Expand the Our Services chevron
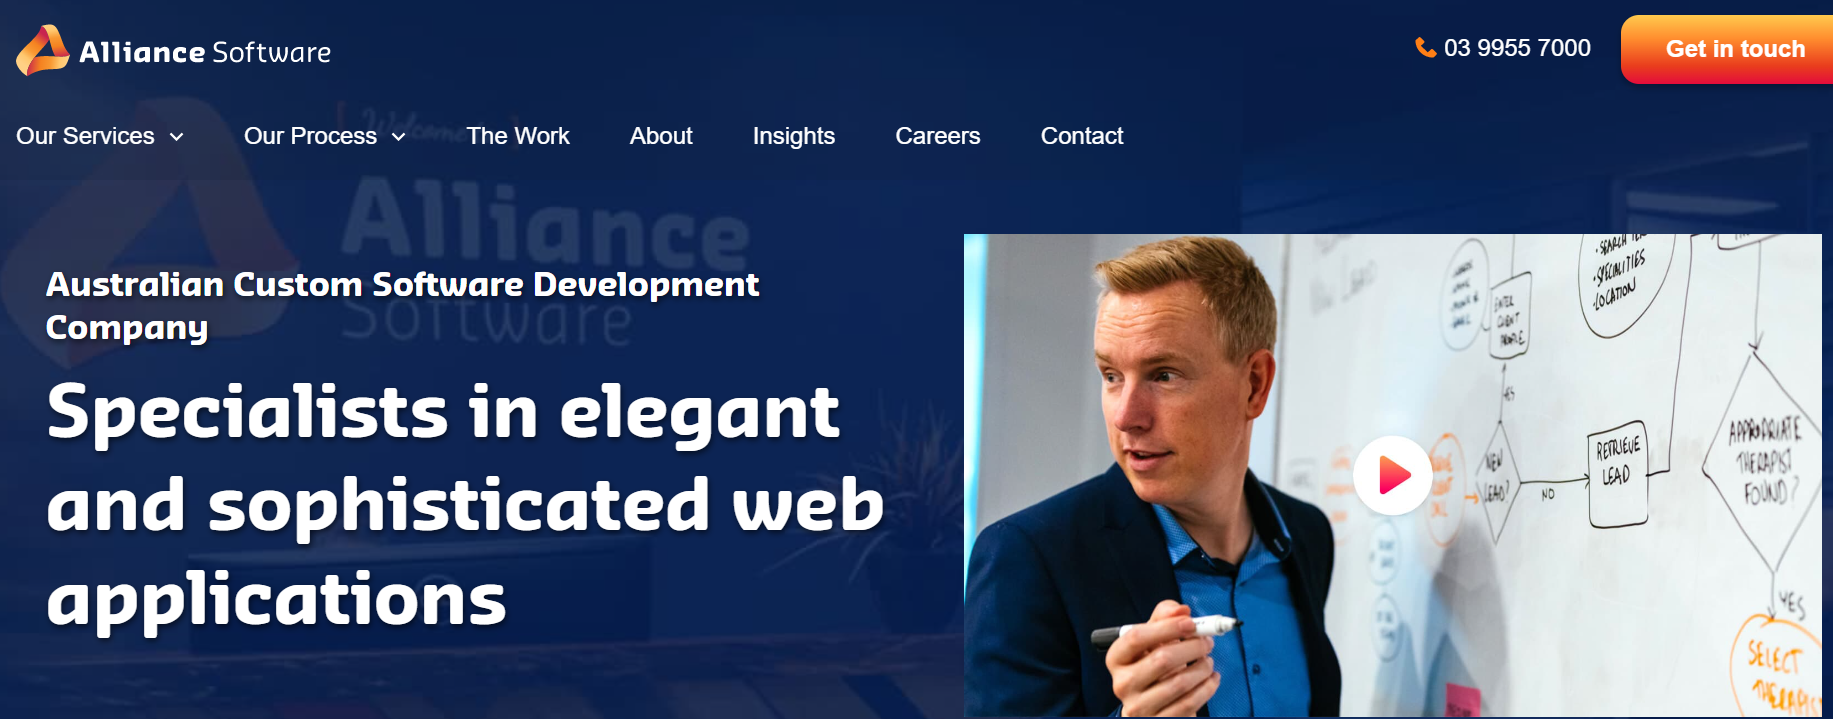 (176, 137)
